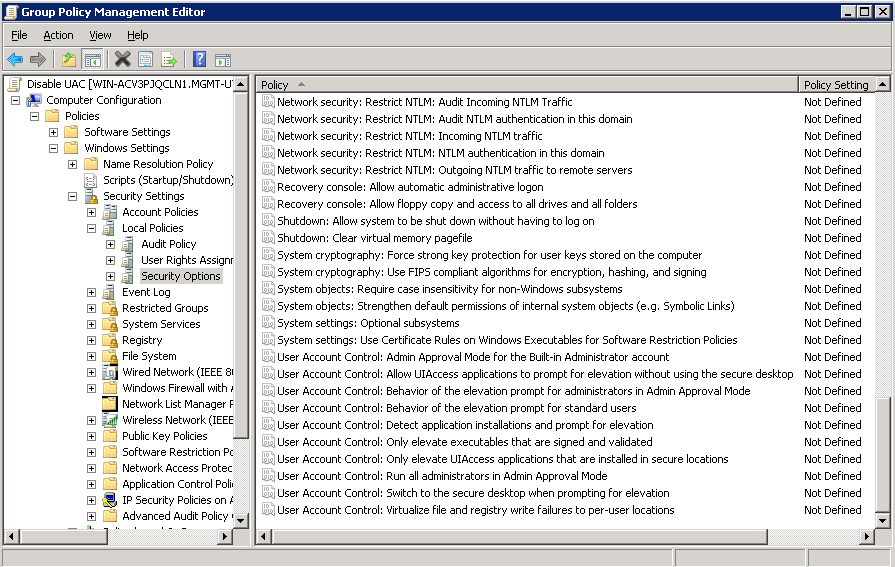
Task: Select Audit Policy in the tree
Action: click(x=168, y=244)
